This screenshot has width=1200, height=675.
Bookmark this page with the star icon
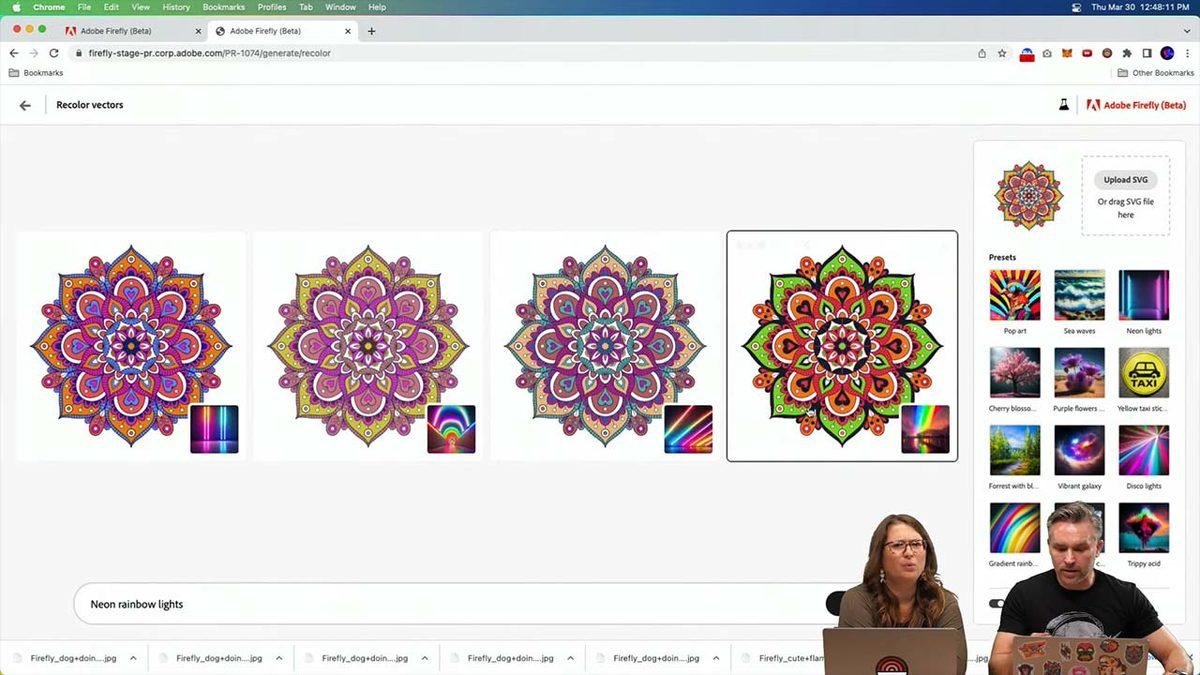tap(1002, 53)
